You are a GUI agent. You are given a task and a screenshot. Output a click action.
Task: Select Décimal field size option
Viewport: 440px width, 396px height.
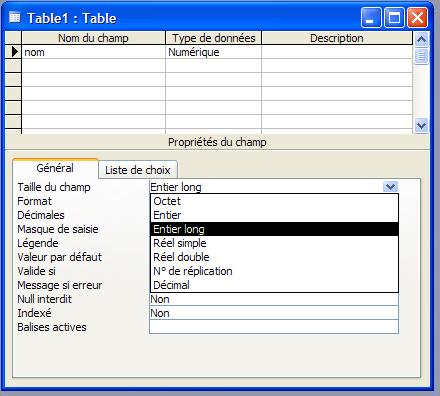click(274, 285)
